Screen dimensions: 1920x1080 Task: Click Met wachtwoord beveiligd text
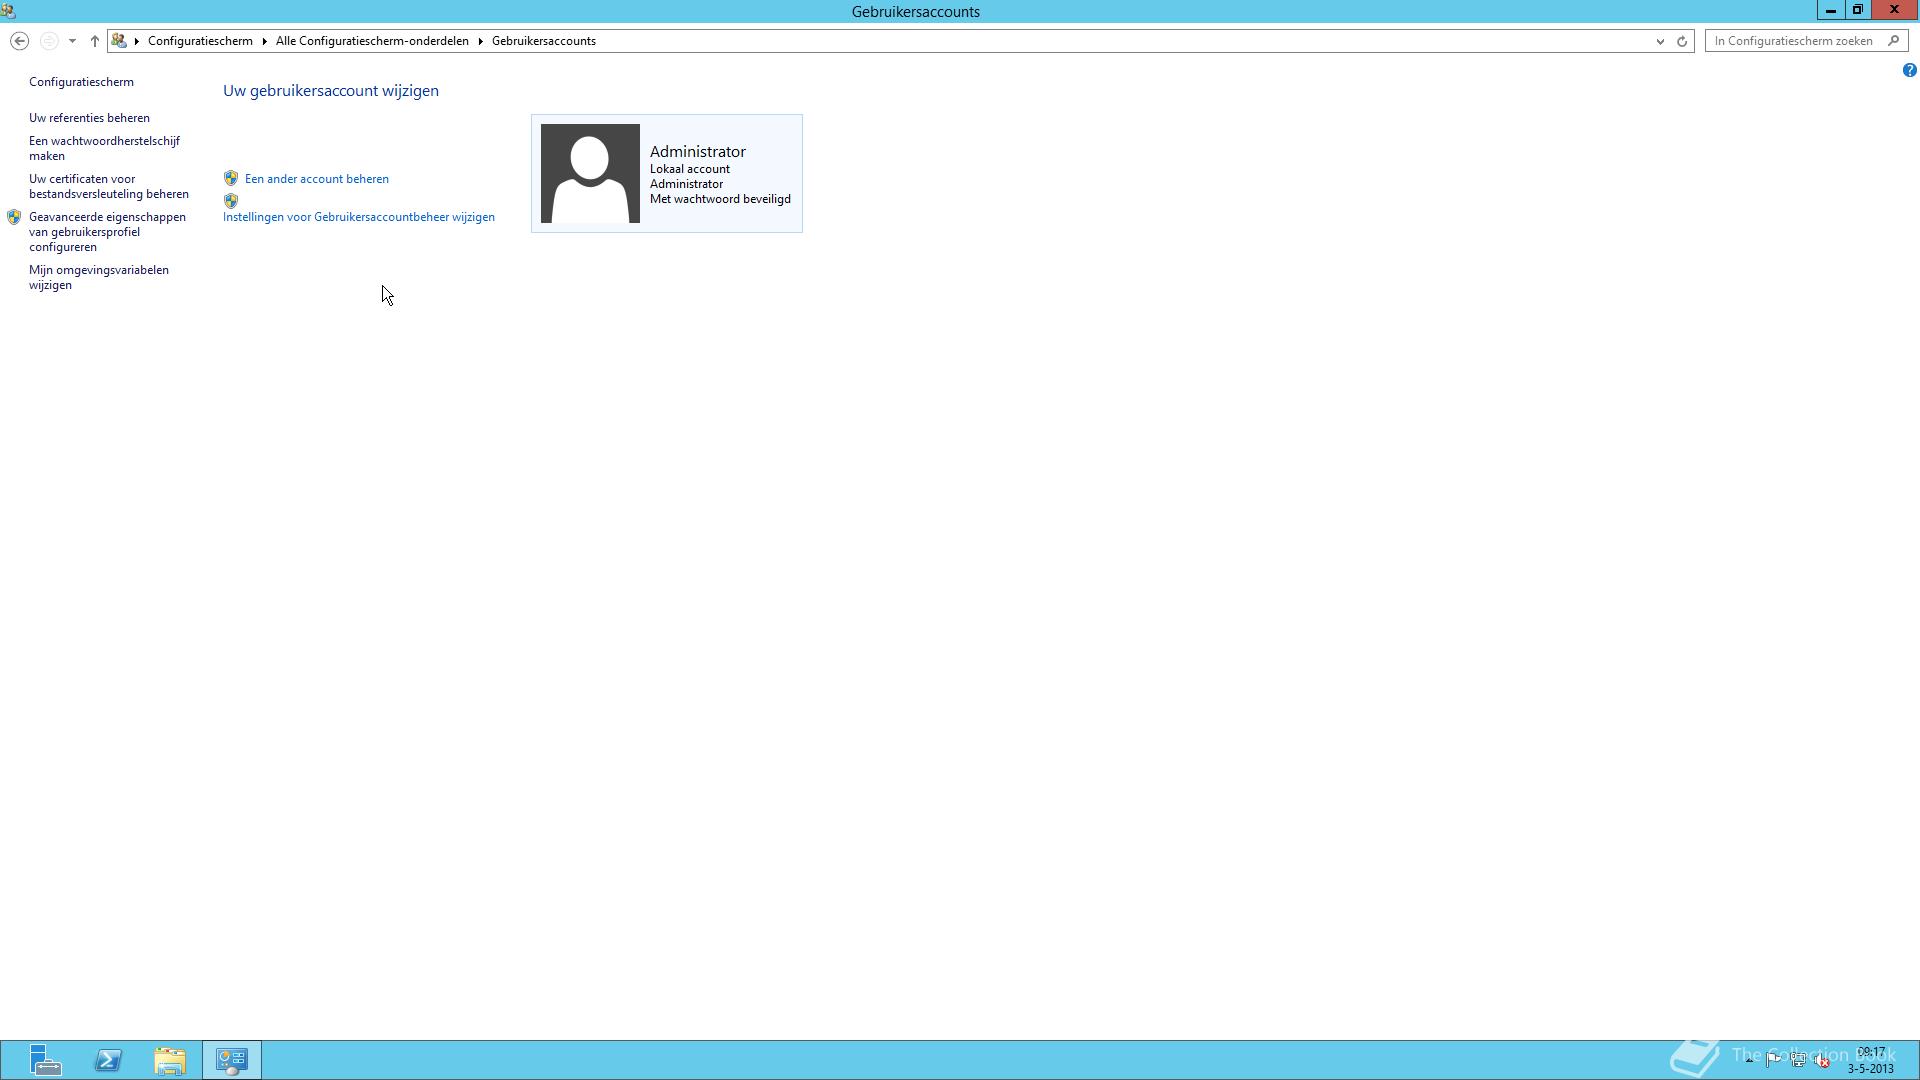(720, 199)
